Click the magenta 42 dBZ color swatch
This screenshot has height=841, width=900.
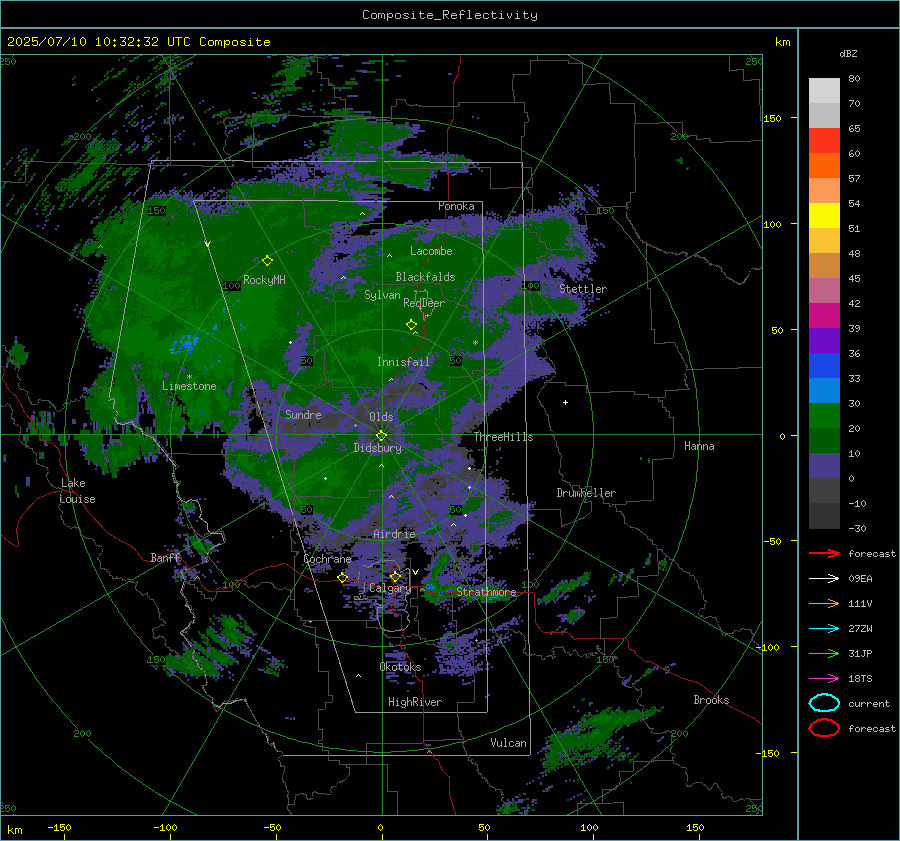[x=824, y=315]
